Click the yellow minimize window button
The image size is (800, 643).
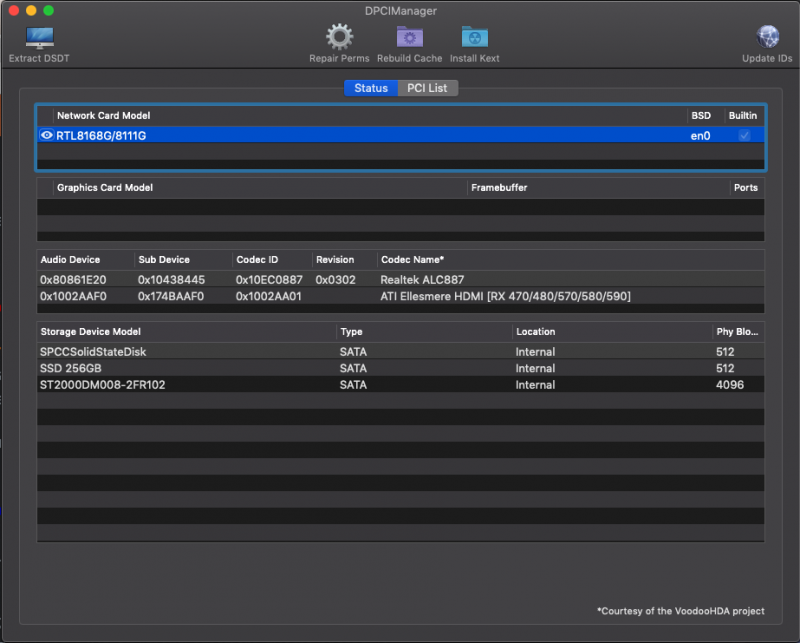pyautogui.click(x=31, y=10)
